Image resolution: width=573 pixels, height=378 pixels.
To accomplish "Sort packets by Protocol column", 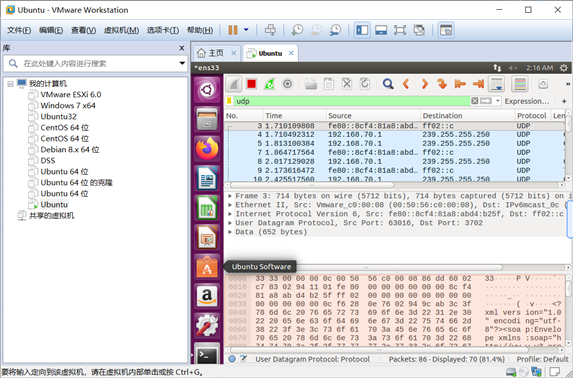I will [532, 116].
